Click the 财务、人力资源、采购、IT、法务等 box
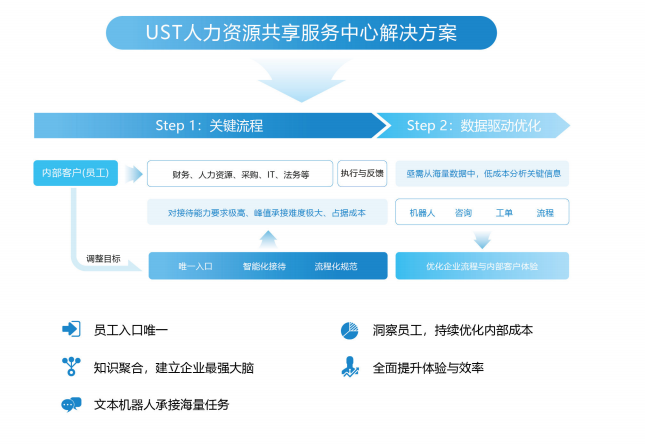This screenshot has height=444, width=645. [x=240, y=174]
